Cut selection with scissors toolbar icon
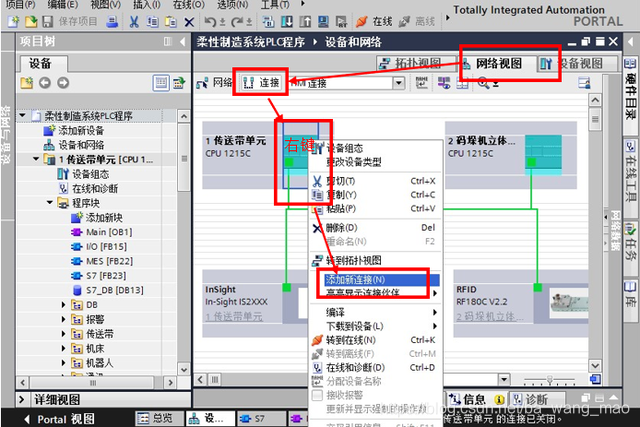 pos(134,22)
